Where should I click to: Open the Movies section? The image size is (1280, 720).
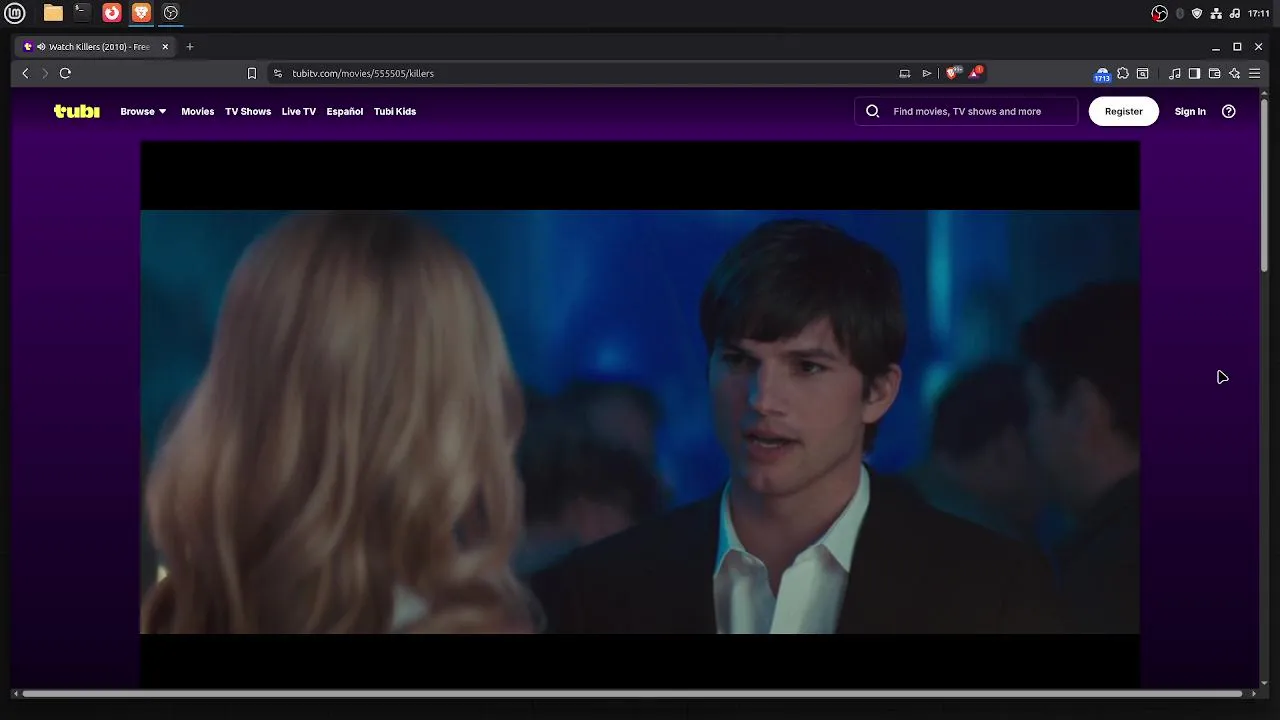[x=197, y=111]
